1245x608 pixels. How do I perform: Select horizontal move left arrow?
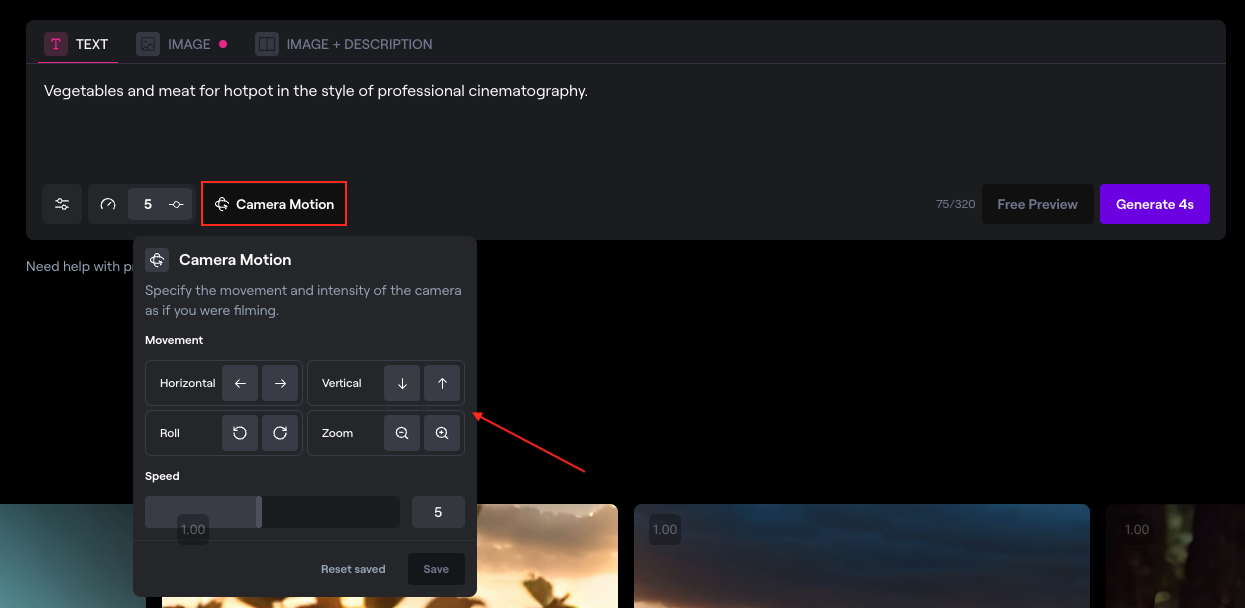click(x=240, y=383)
